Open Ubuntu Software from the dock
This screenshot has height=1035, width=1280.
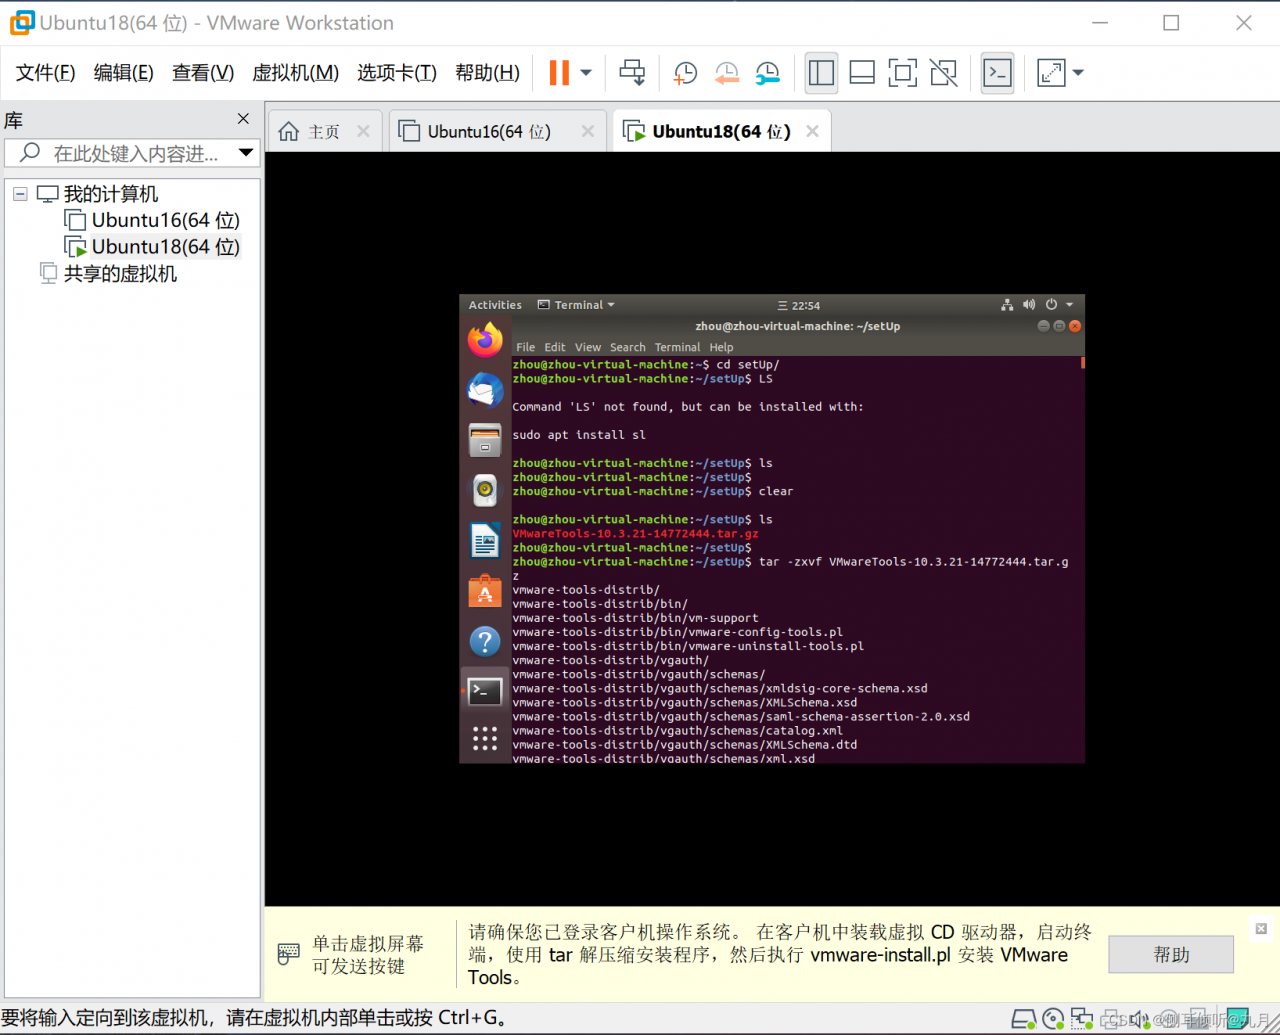[x=485, y=591]
